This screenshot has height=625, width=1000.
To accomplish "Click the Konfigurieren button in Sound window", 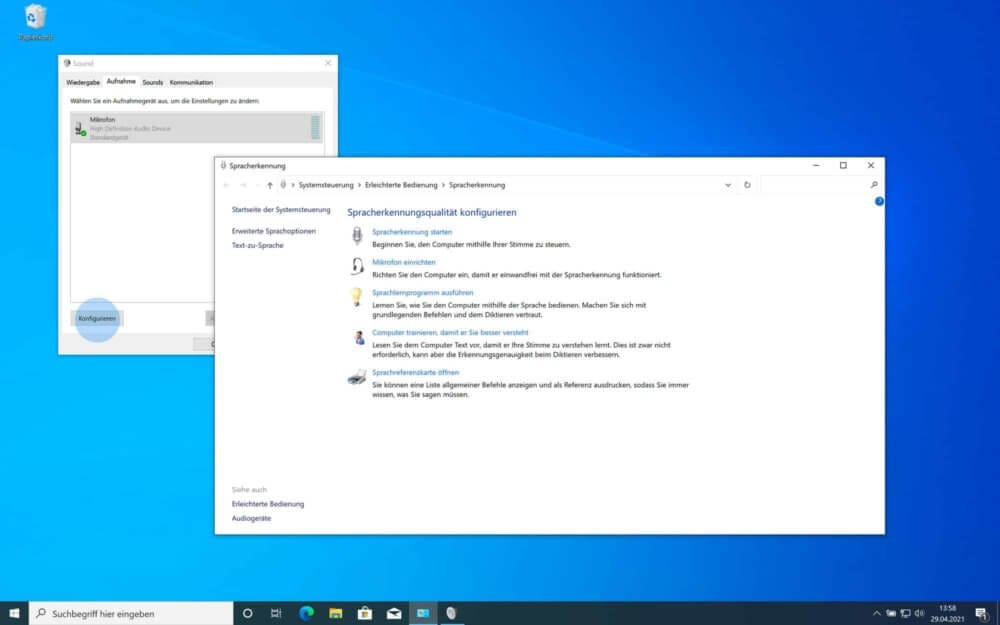I will [x=97, y=318].
